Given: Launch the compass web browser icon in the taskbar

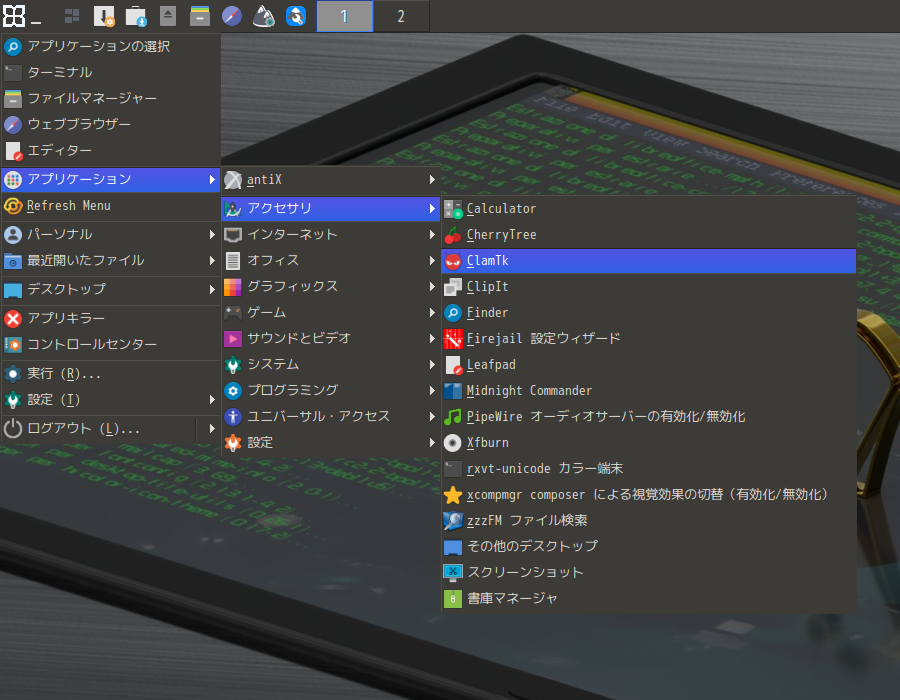Looking at the screenshot, I should pyautogui.click(x=232, y=15).
